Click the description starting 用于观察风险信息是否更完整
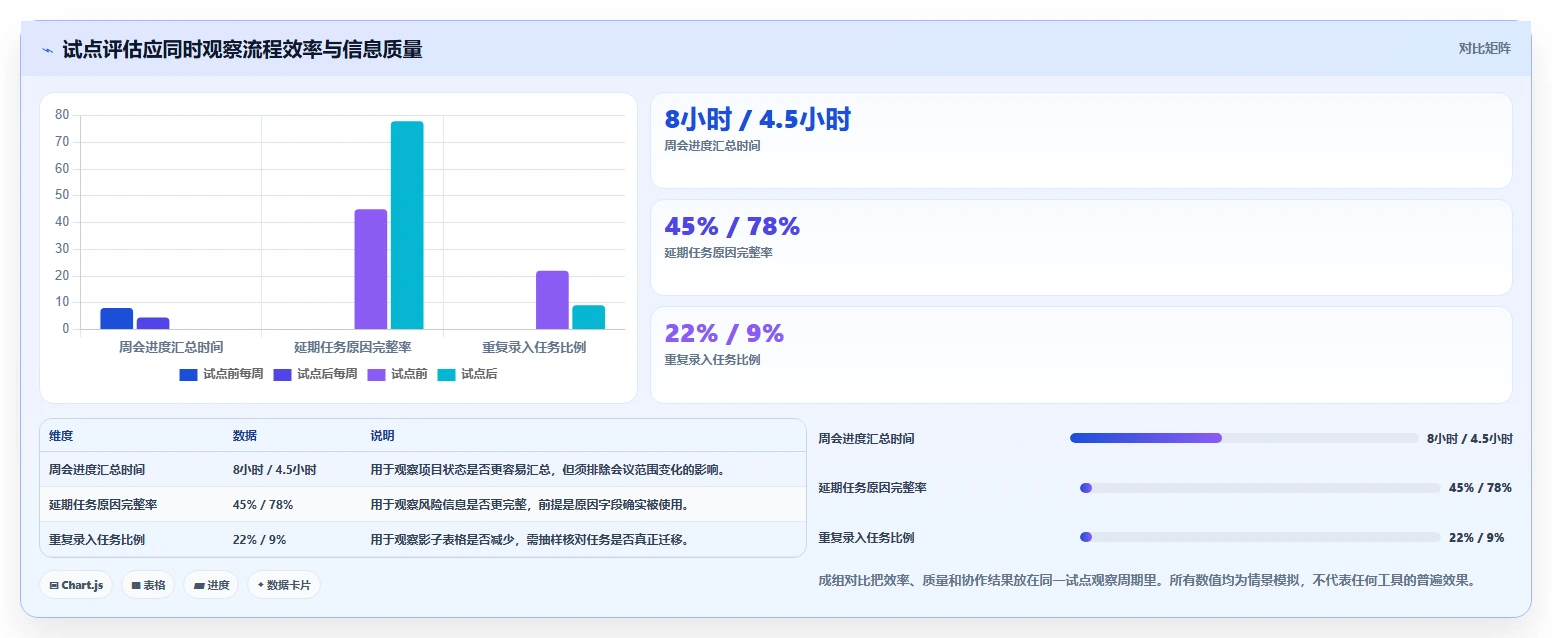 (x=530, y=505)
